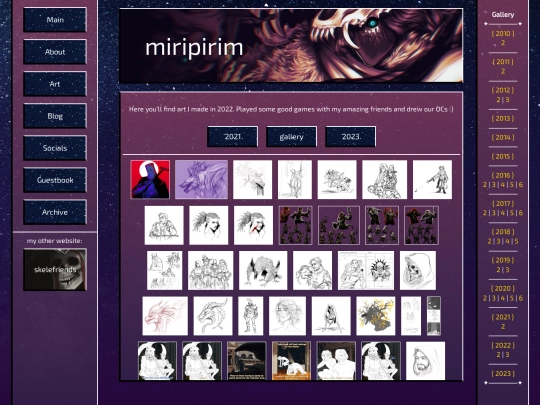540x405 pixels.
Task: Open page 3 of 2012 gallery
Action: click(x=507, y=100)
